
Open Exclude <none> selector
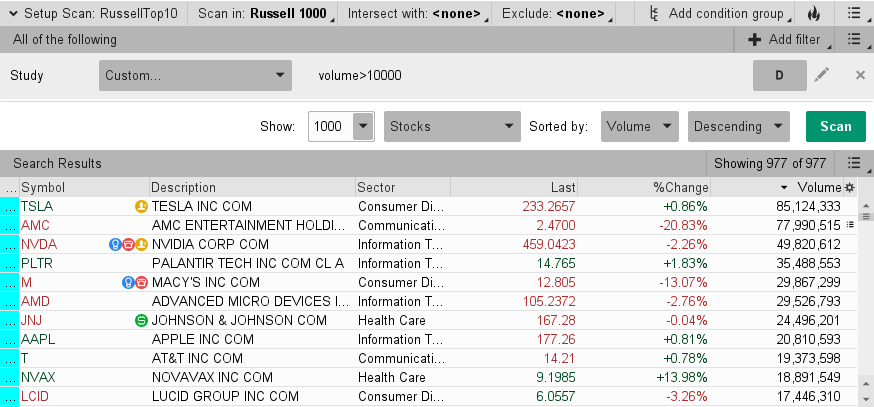click(x=557, y=14)
